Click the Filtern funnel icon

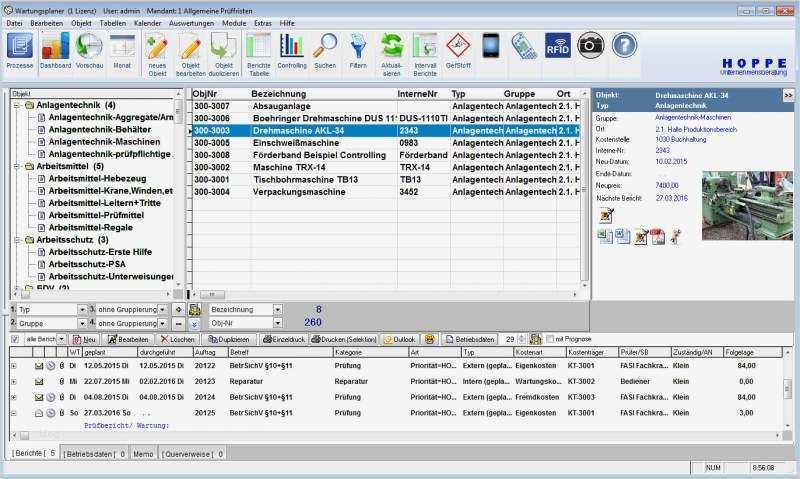[x=358, y=51]
